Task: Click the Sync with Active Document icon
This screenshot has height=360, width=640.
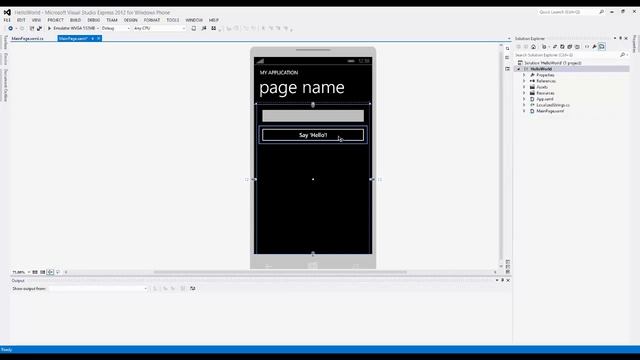Action: tap(555, 47)
